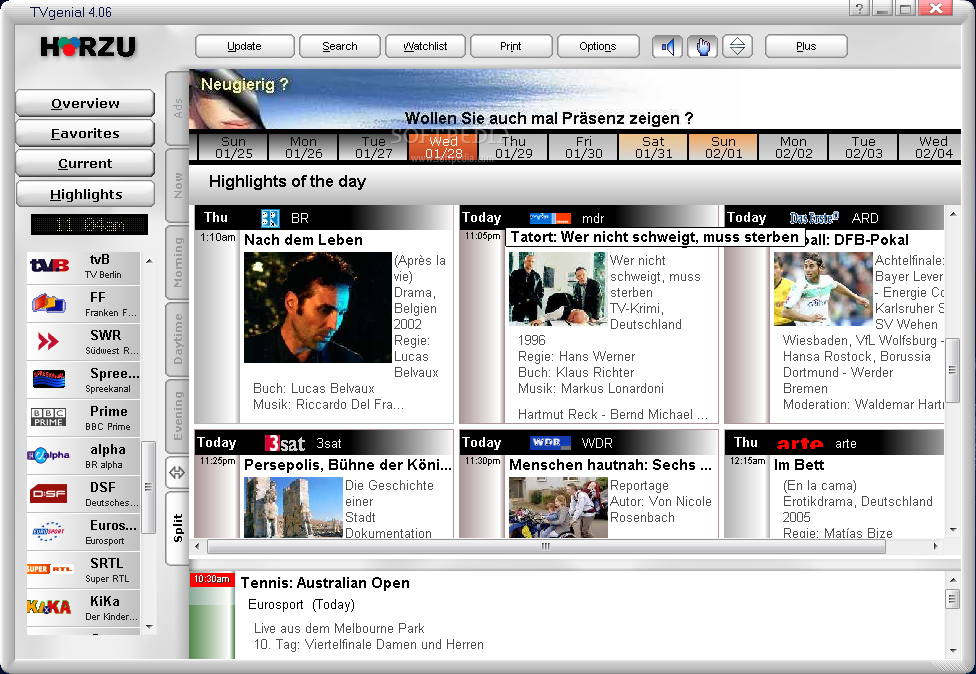Select day Sat 01/31
This screenshot has height=674, width=976.
654,148
